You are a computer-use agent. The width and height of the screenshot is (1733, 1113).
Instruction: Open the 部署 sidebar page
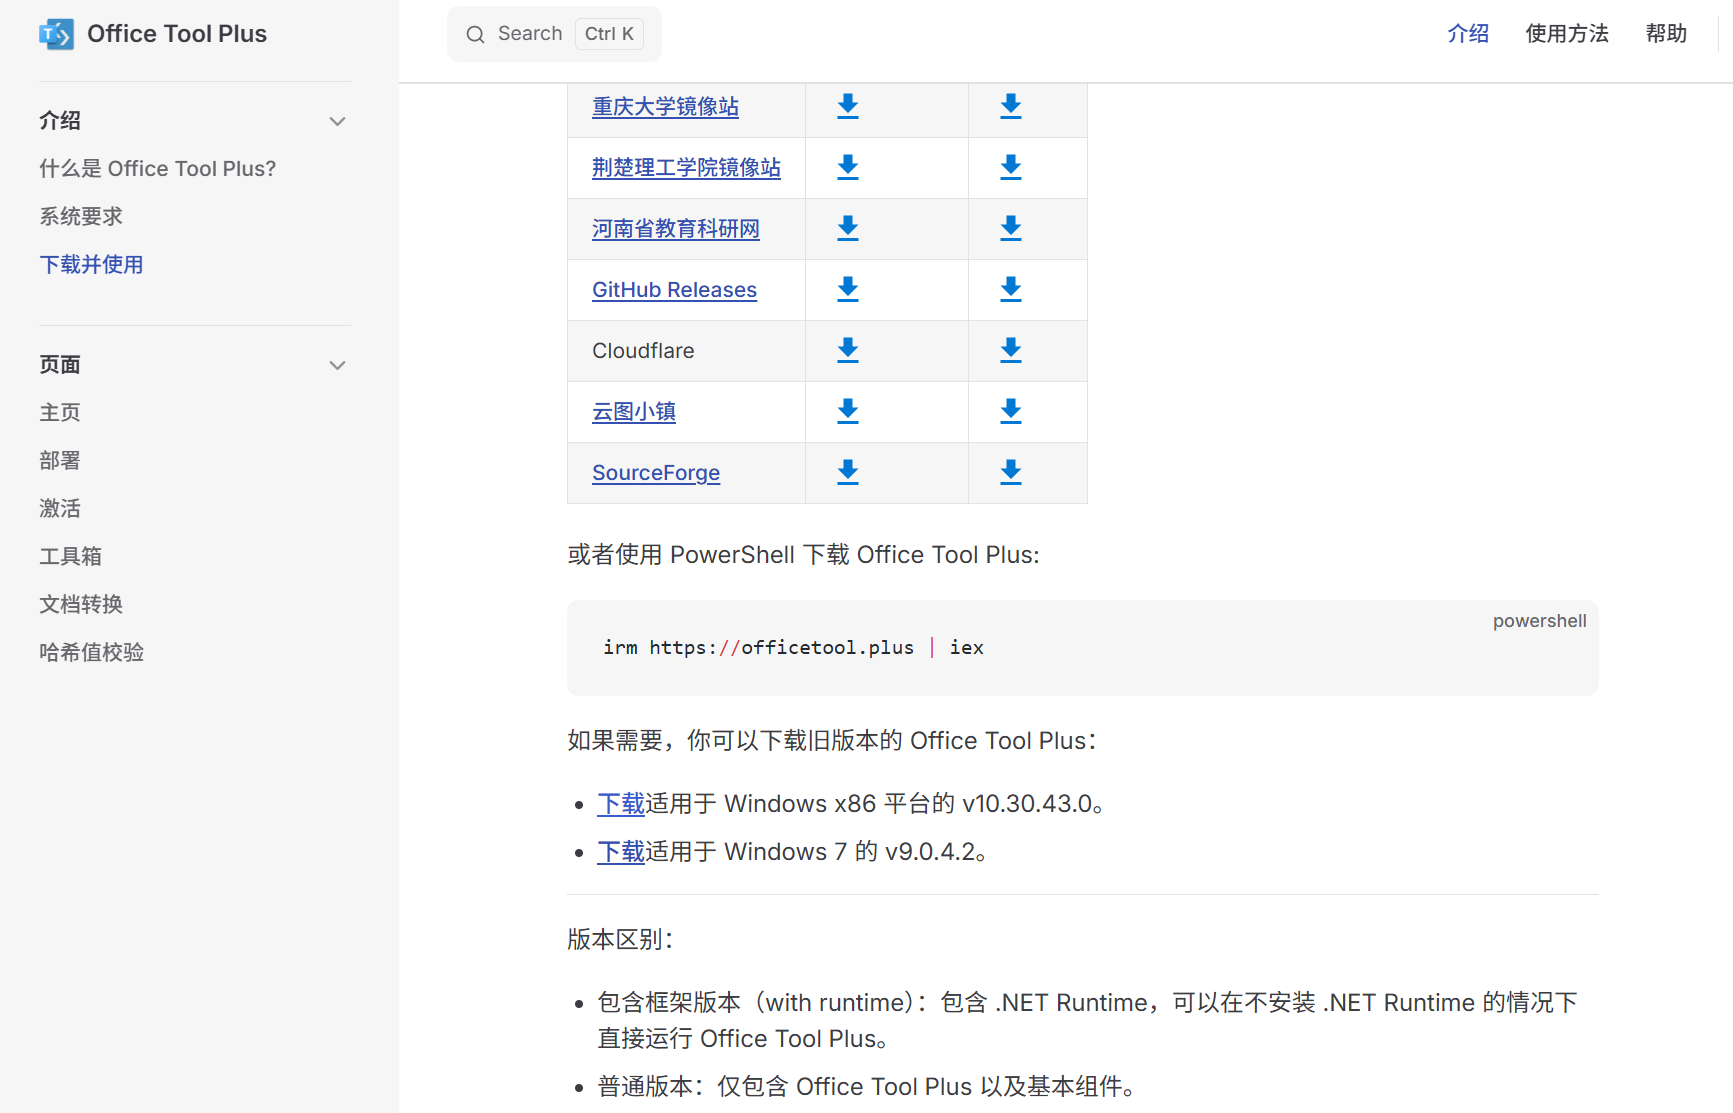click(x=60, y=461)
